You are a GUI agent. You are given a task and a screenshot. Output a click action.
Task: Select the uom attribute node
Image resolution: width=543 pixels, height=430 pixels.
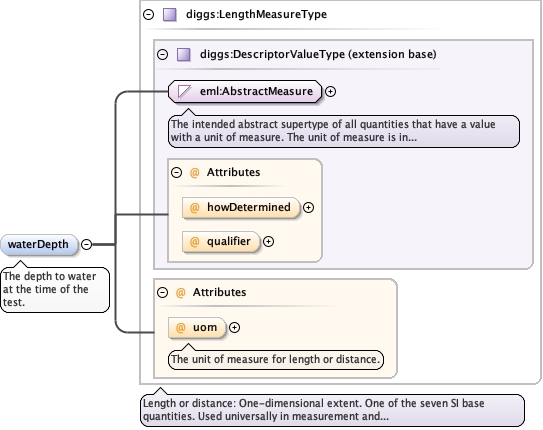coord(197,328)
